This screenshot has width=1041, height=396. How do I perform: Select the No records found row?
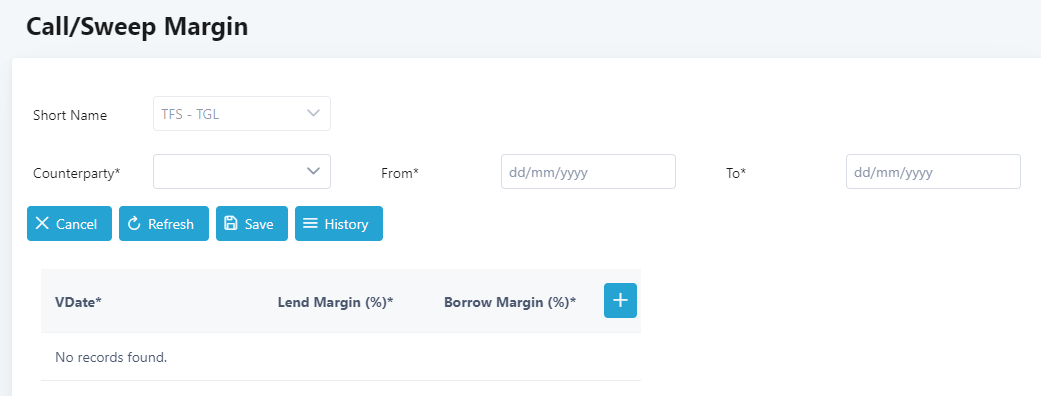click(341, 357)
